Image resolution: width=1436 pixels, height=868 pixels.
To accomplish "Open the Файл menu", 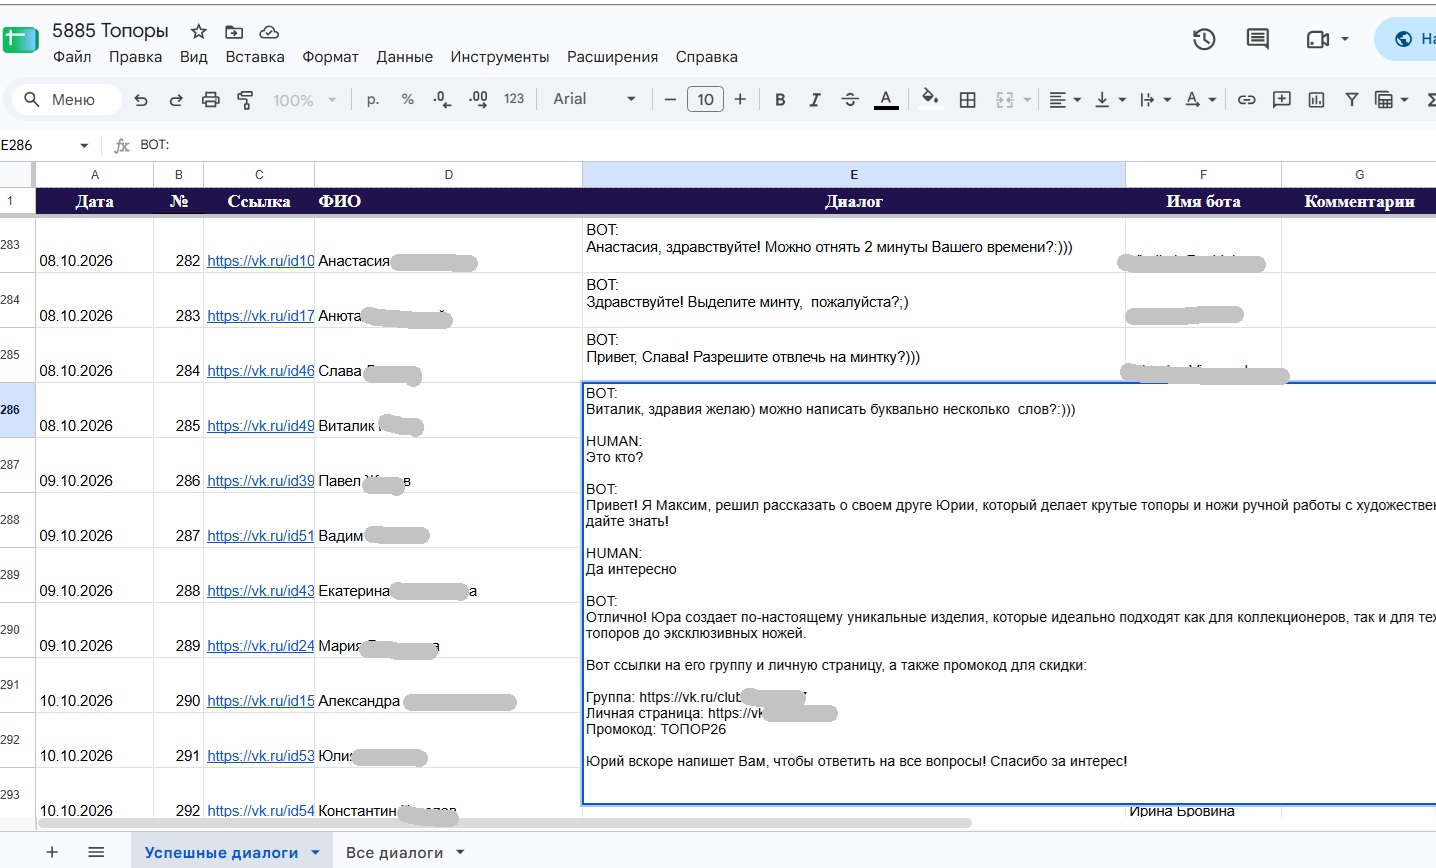I will point(72,57).
